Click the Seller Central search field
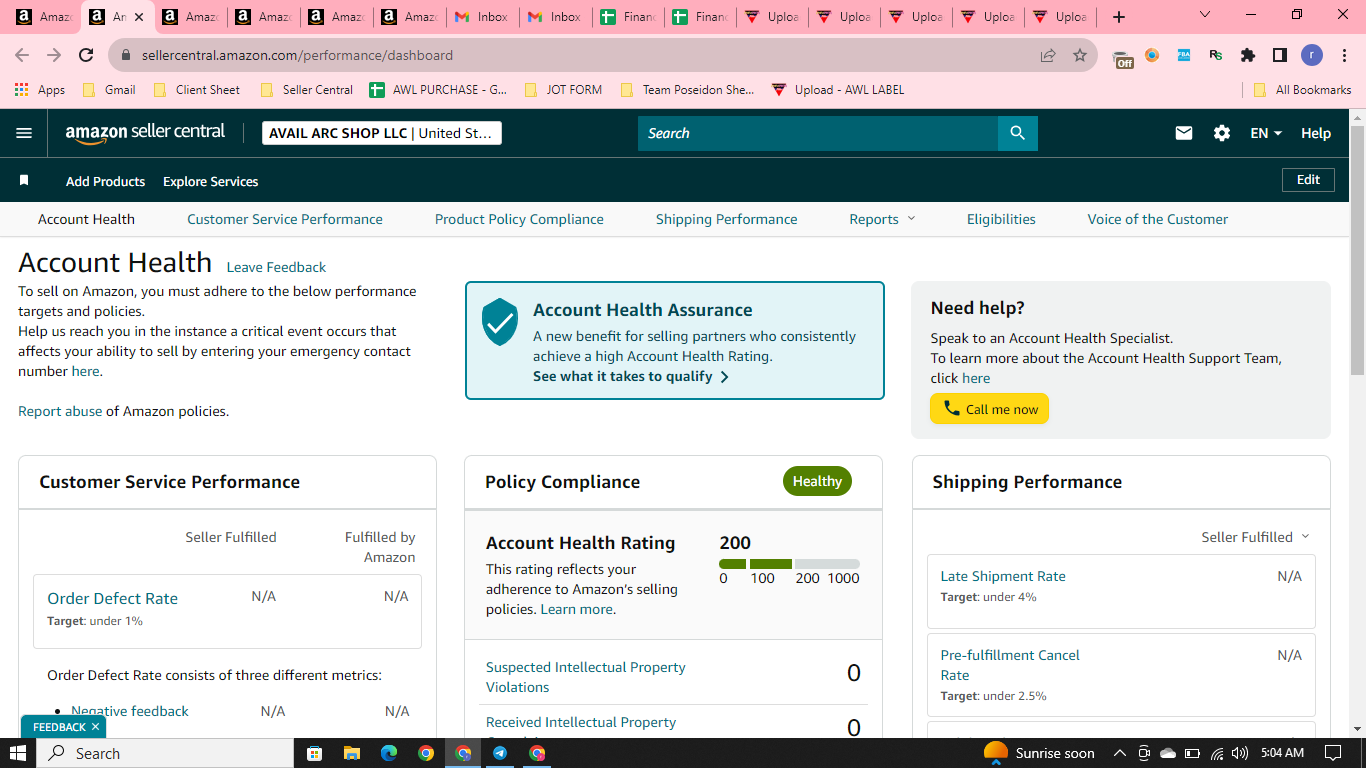 [818, 133]
